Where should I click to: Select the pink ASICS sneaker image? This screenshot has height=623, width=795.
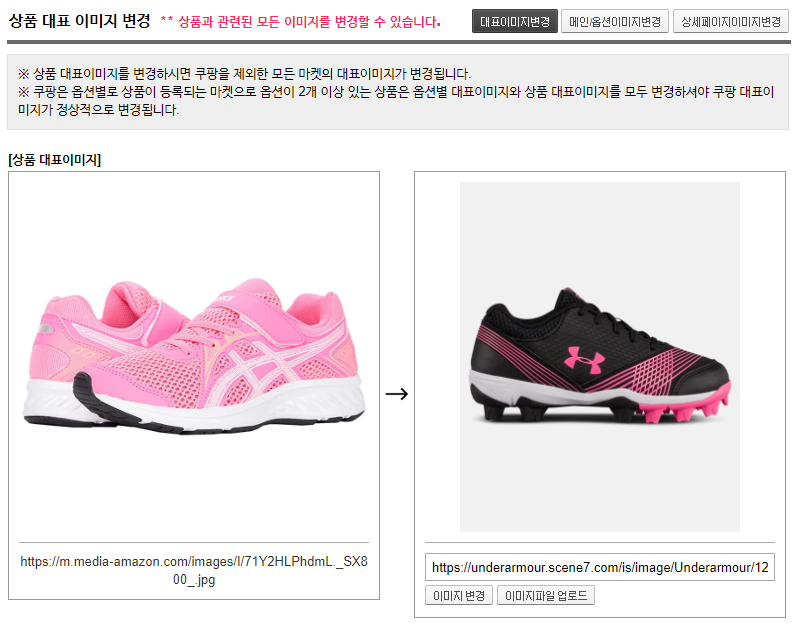[194, 355]
